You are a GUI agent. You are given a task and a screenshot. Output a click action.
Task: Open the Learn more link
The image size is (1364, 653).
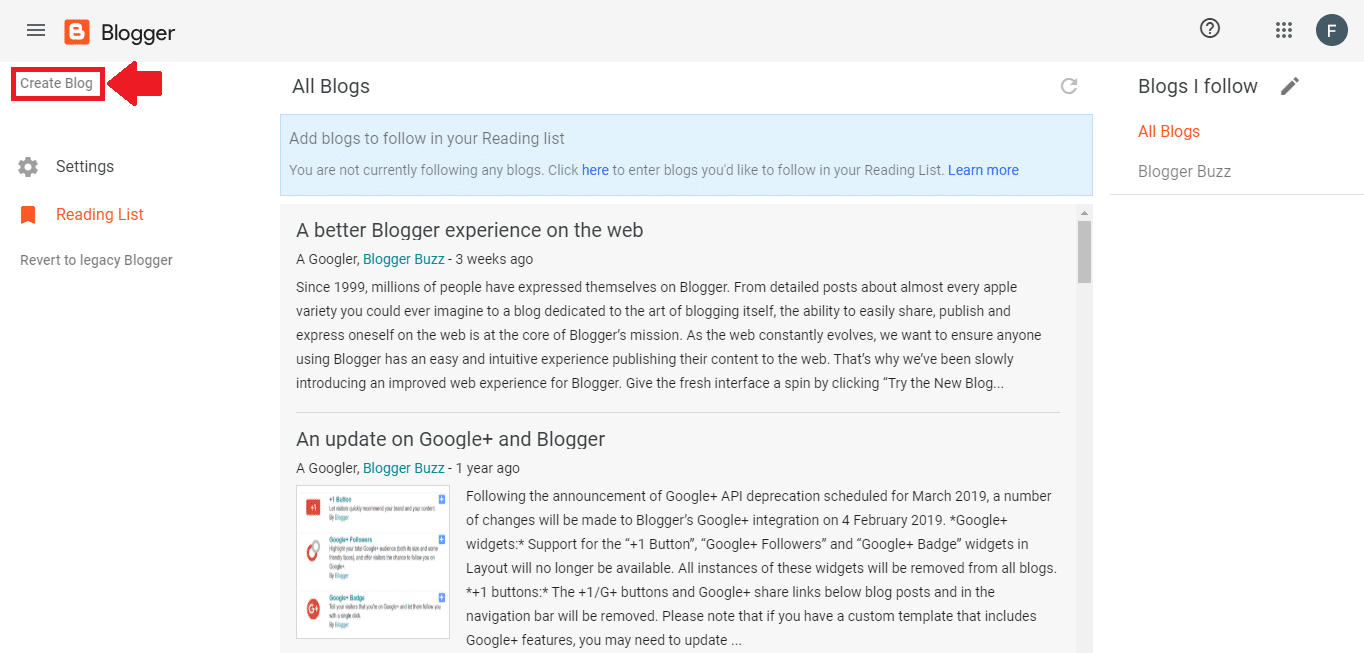click(x=983, y=170)
